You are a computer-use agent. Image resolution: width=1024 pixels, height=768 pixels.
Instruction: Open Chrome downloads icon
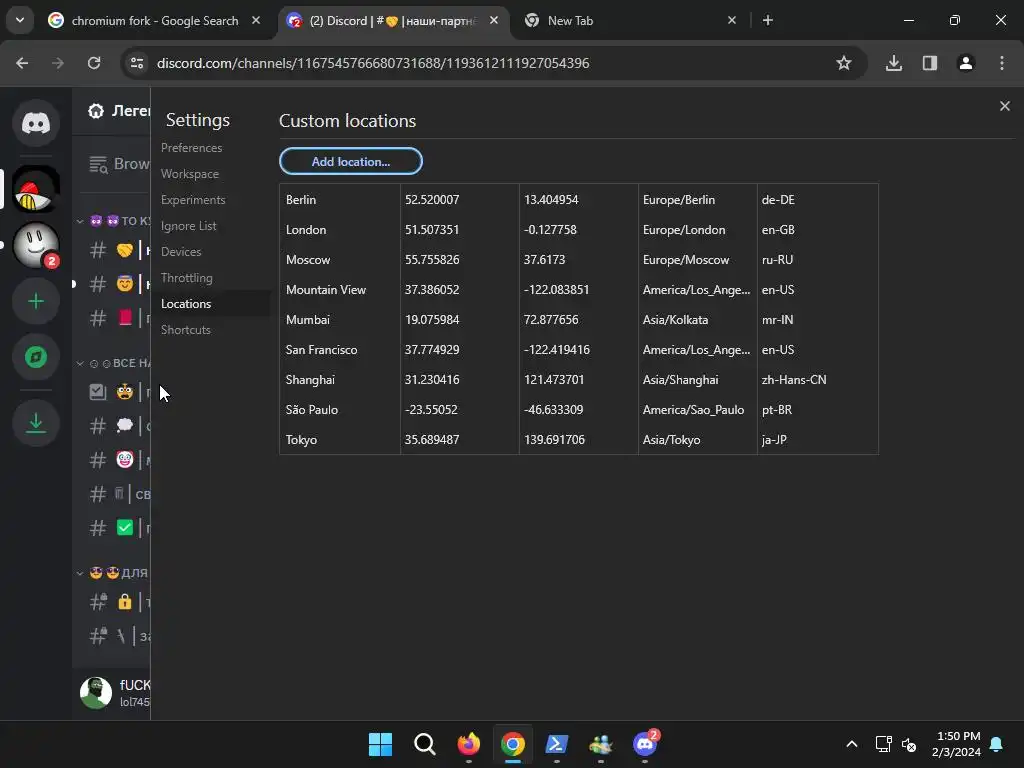click(x=893, y=63)
